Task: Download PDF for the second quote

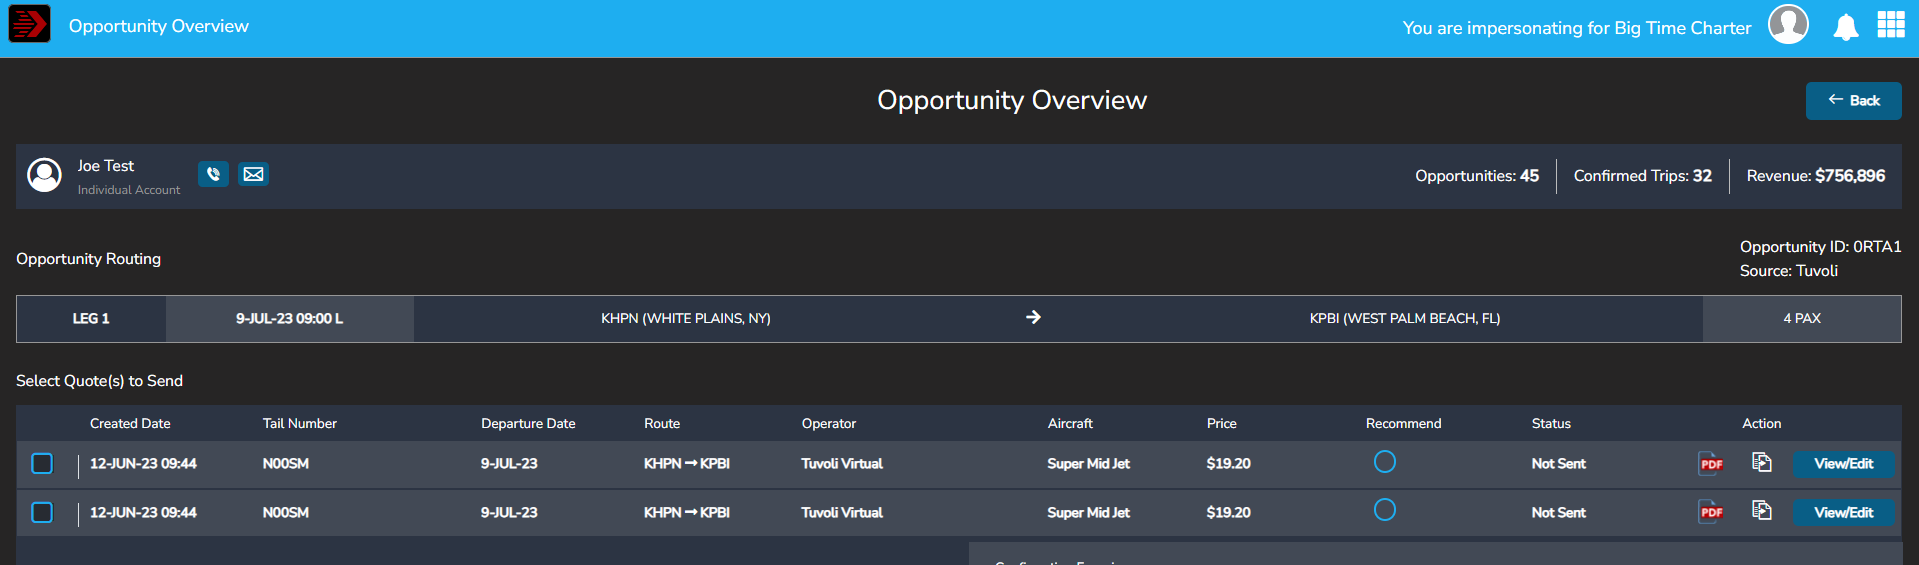Action: pos(1711,513)
